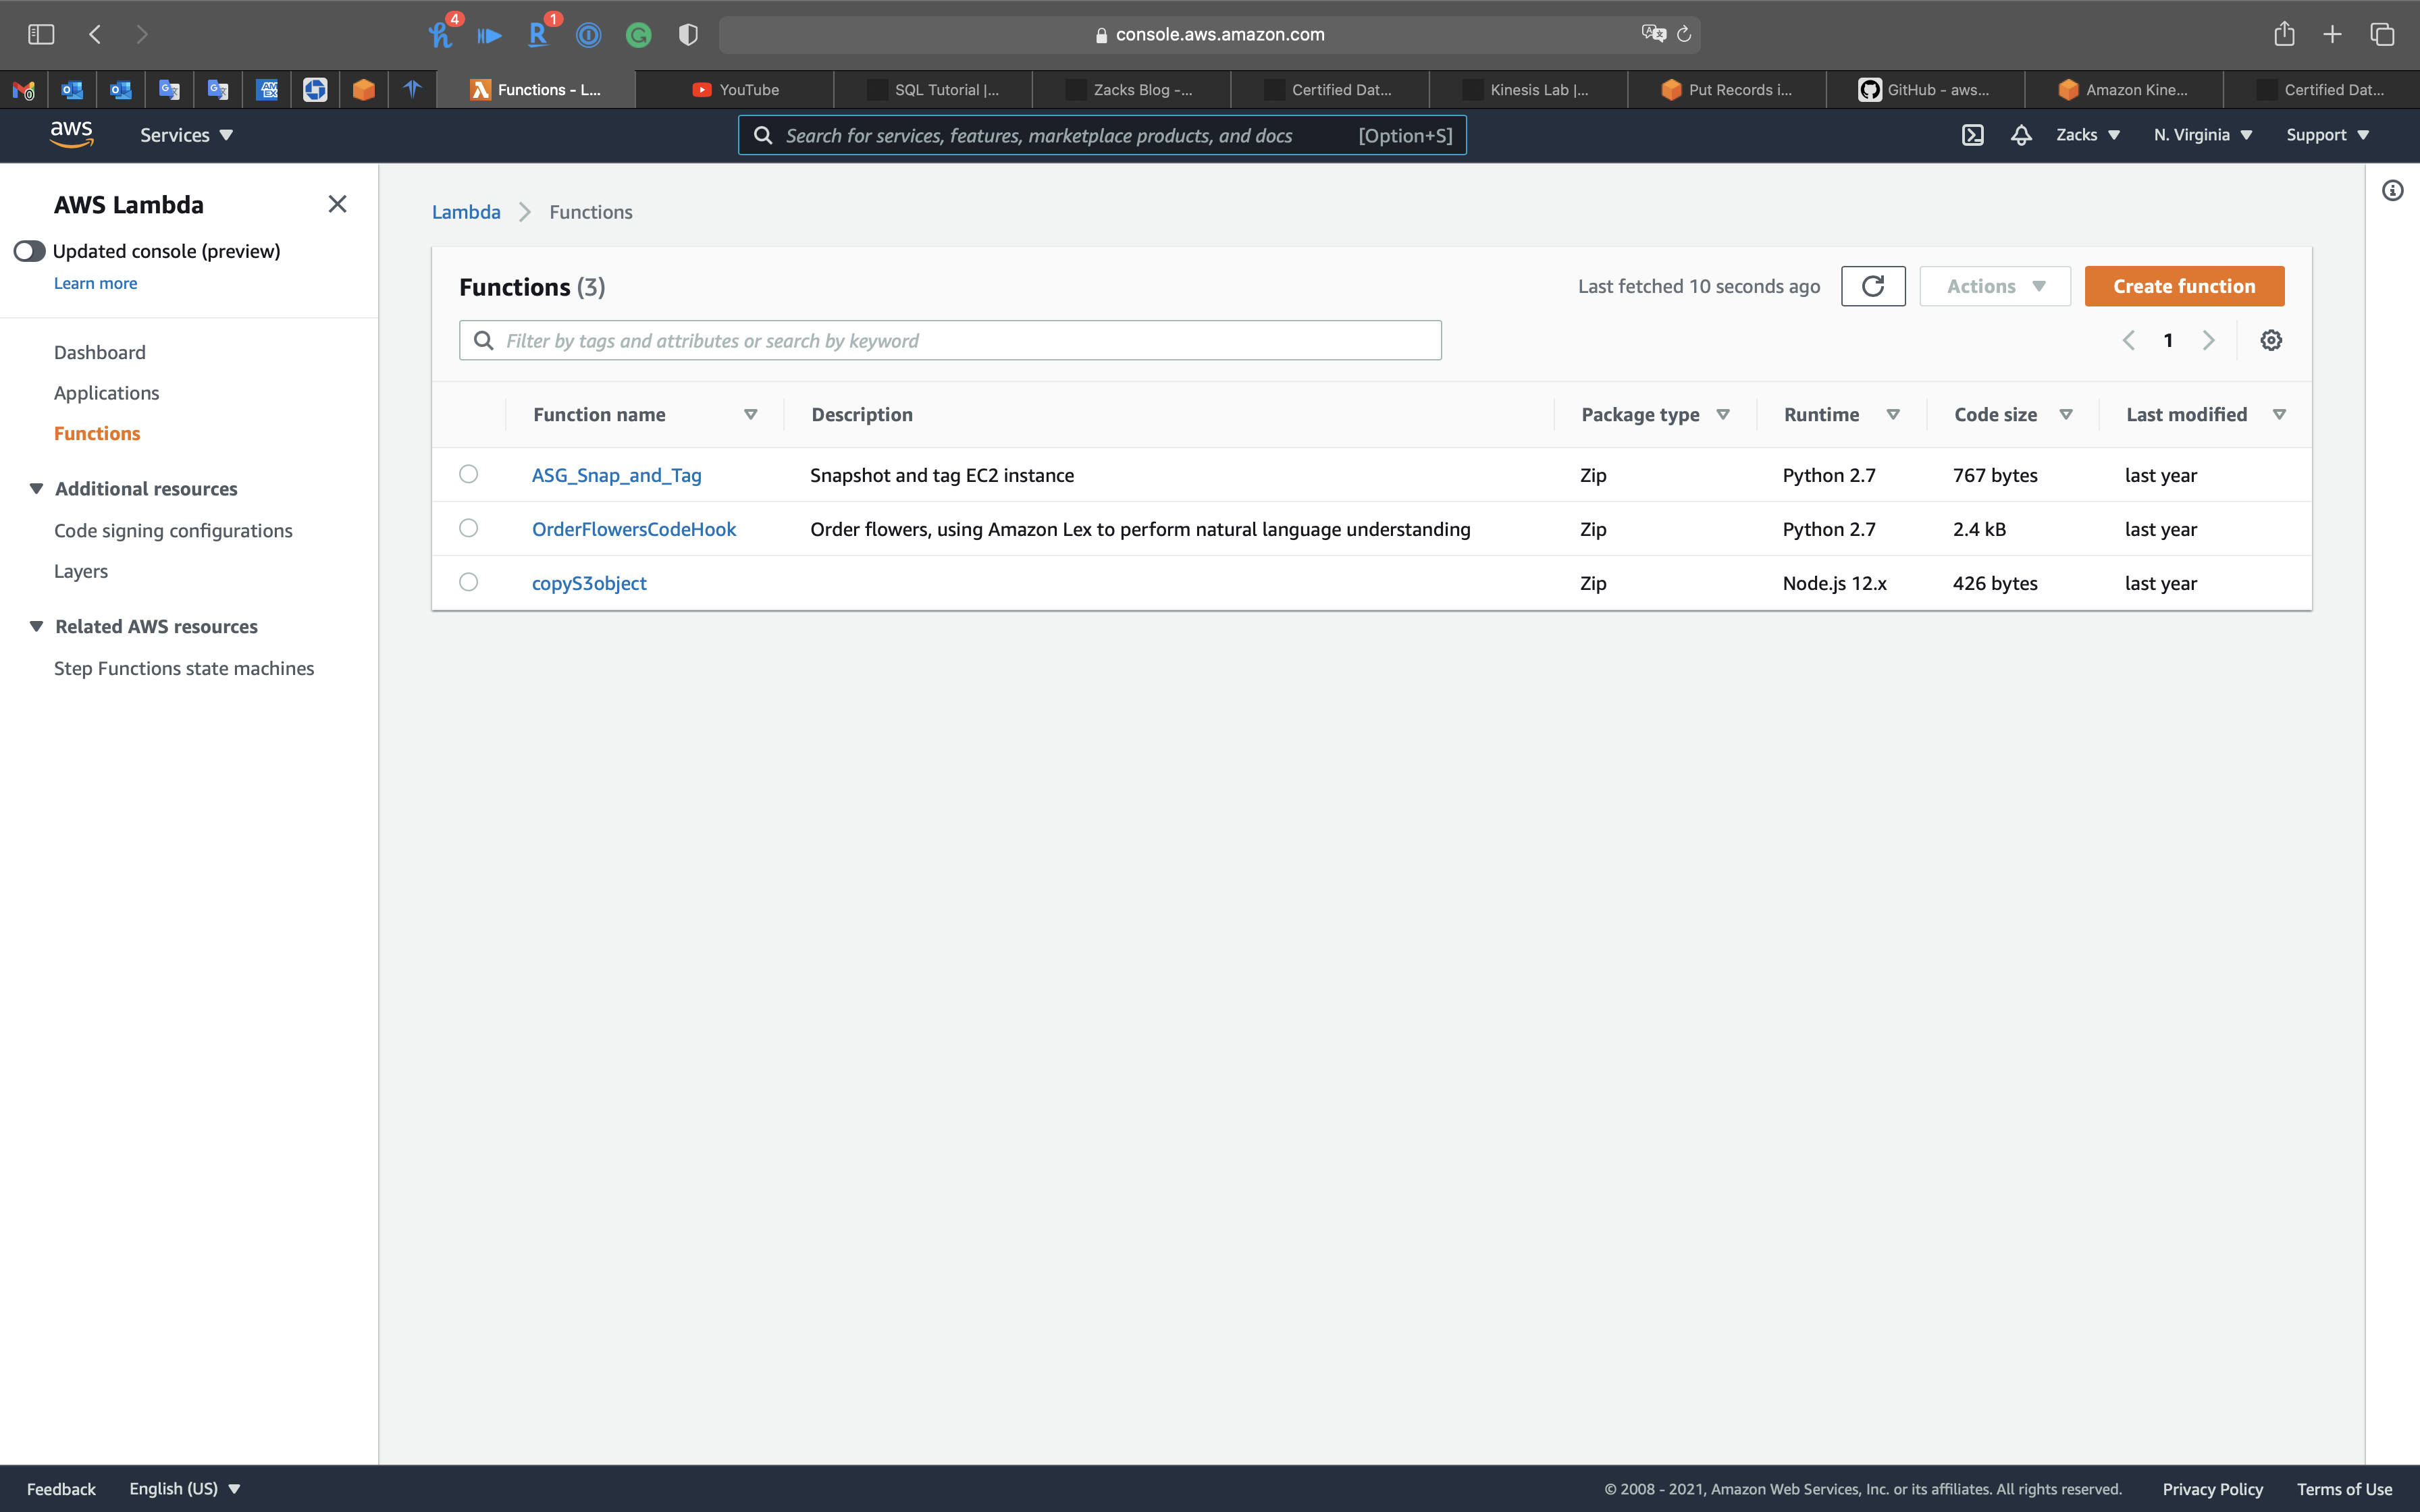Open Dashboard in the sidebar
Image resolution: width=2420 pixels, height=1512 pixels.
100,352
